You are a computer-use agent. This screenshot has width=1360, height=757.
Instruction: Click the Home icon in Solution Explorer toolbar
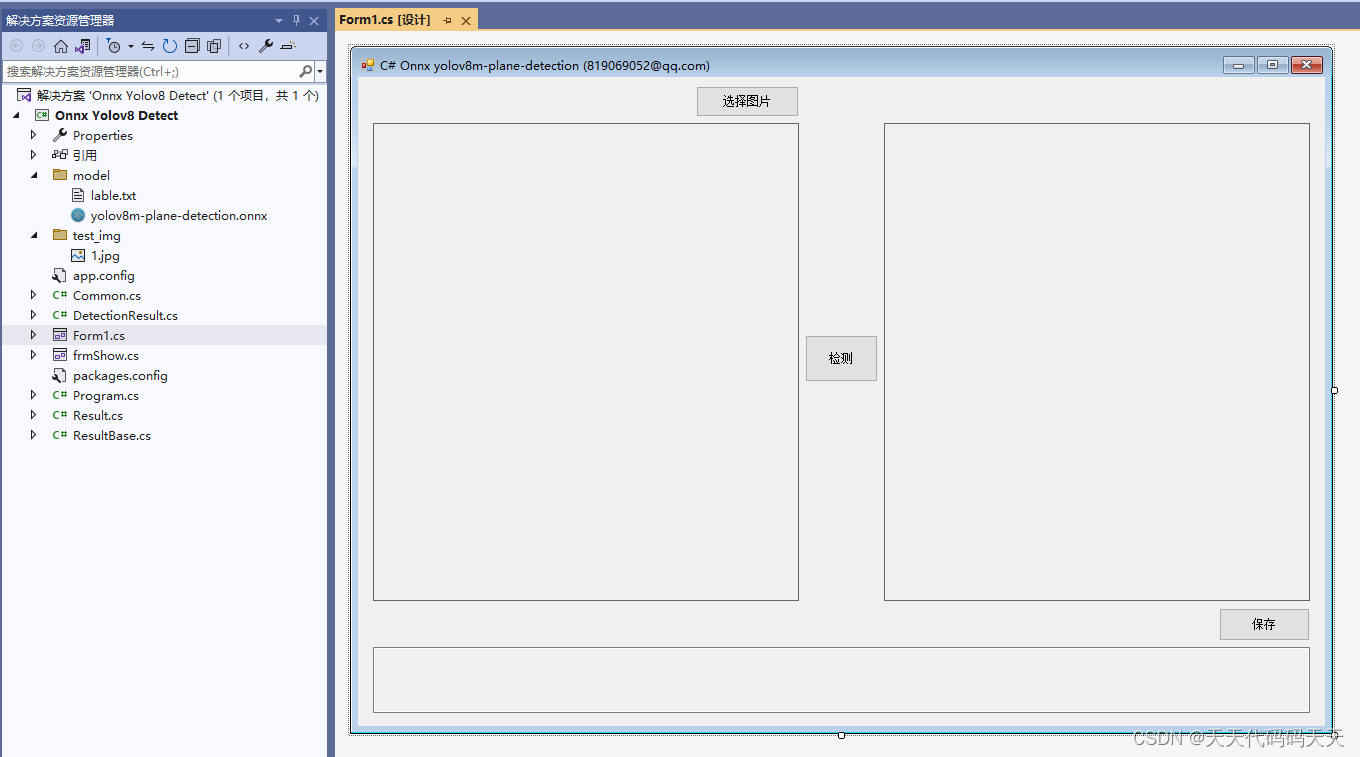pyautogui.click(x=61, y=45)
